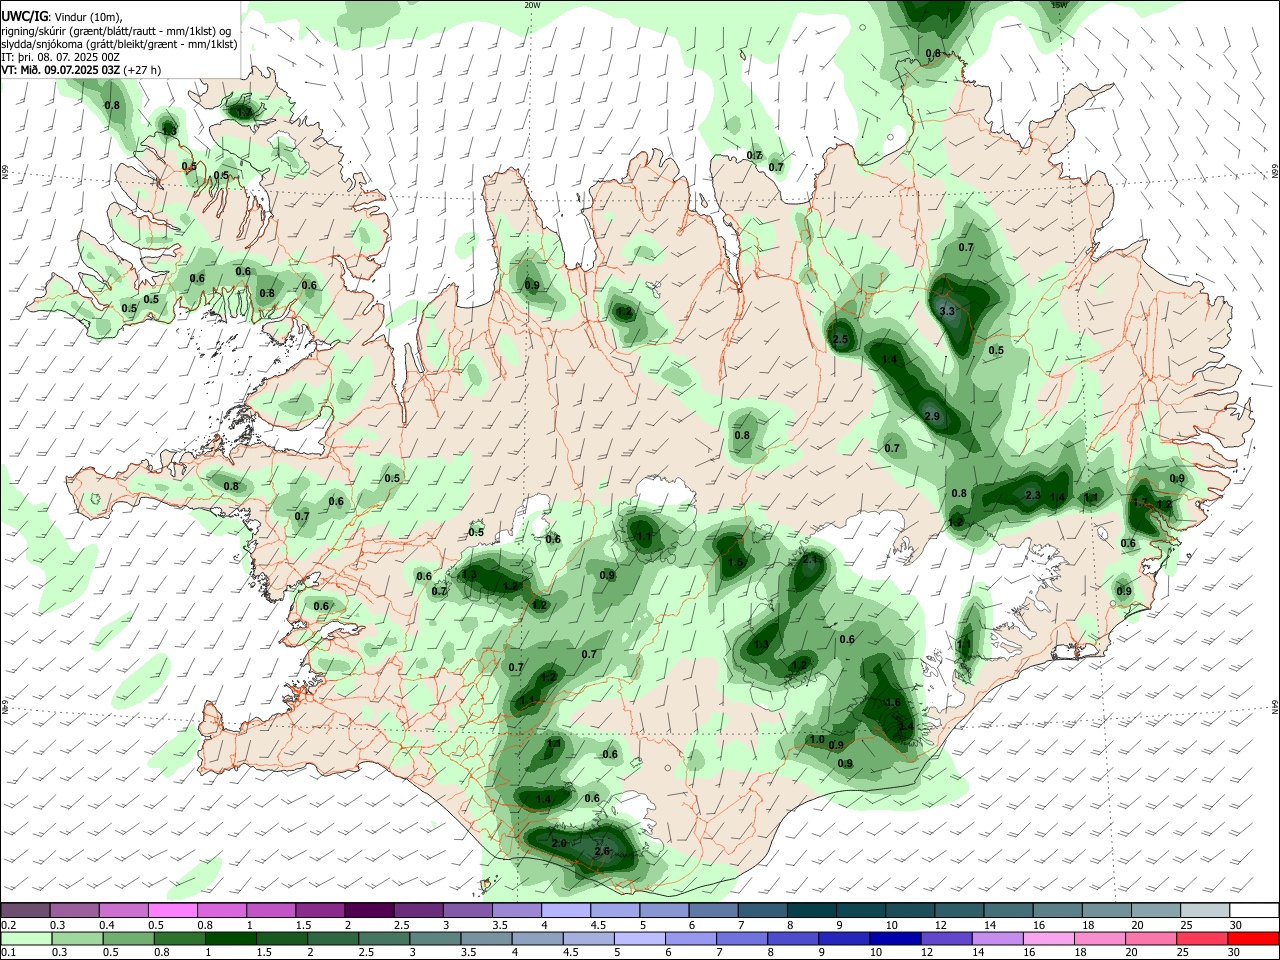This screenshot has height=960, width=1280.
Task: Click the 3.3 precipitation value label
Action: [948, 311]
